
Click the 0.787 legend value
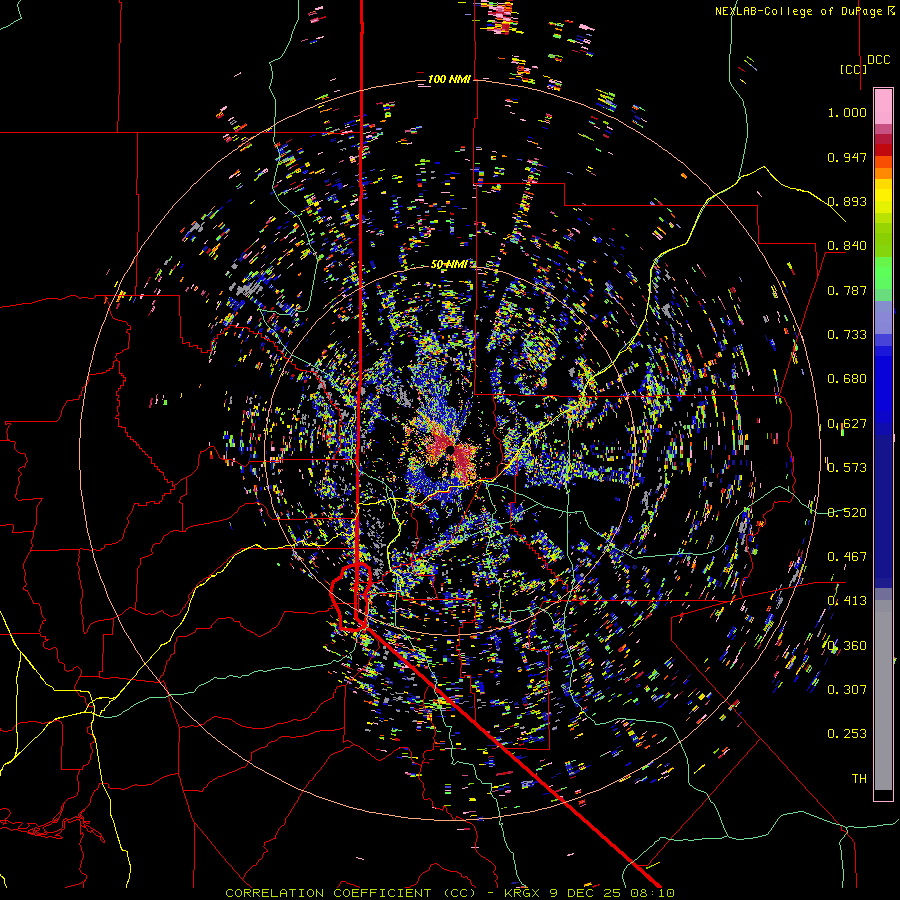point(847,290)
